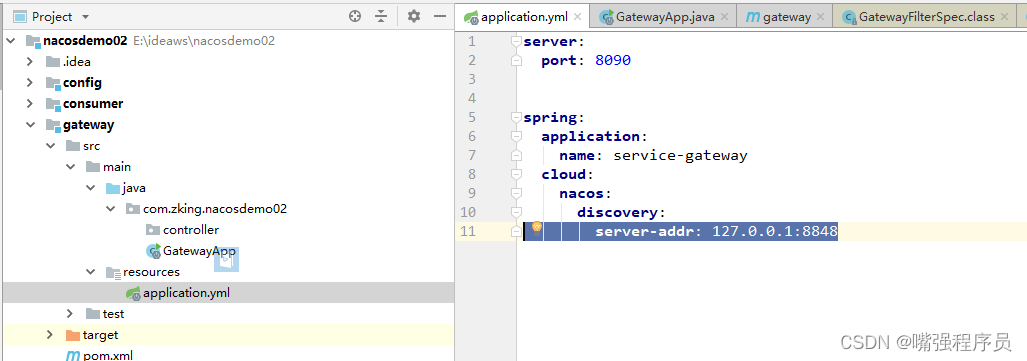Close the application.yml tab

[x=578, y=17]
